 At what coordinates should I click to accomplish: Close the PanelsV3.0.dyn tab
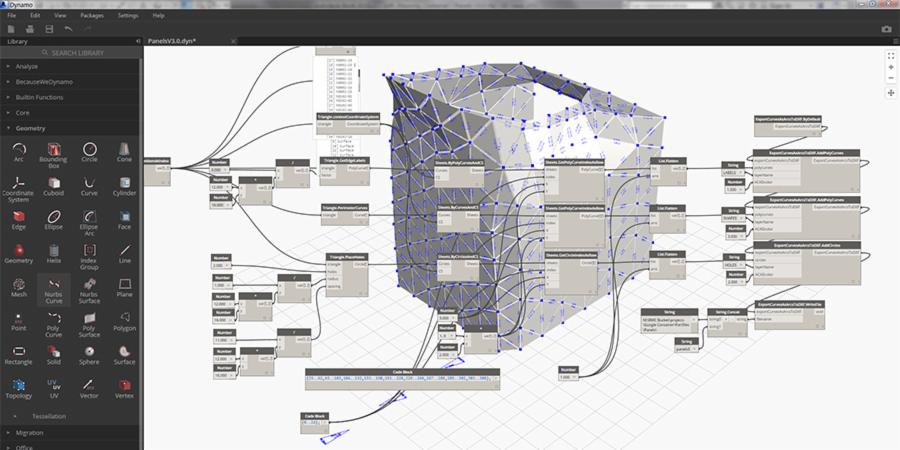[x=233, y=41]
